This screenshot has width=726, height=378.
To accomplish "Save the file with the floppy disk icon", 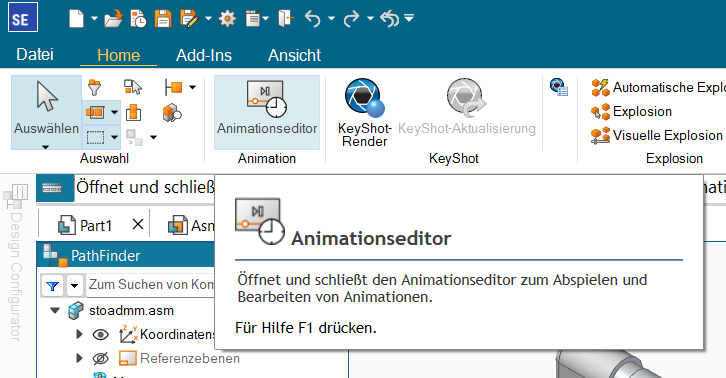I will pos(163,19).
